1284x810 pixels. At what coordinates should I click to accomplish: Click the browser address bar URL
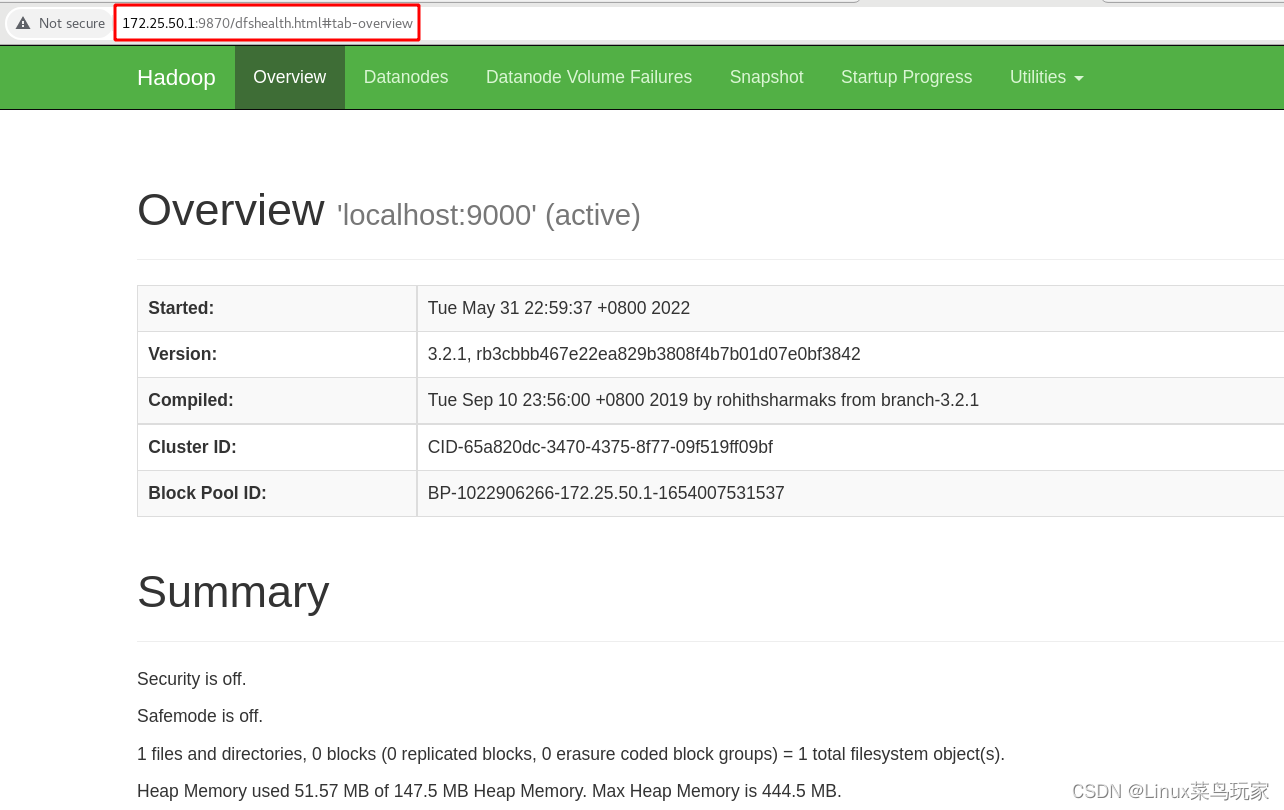267,23
